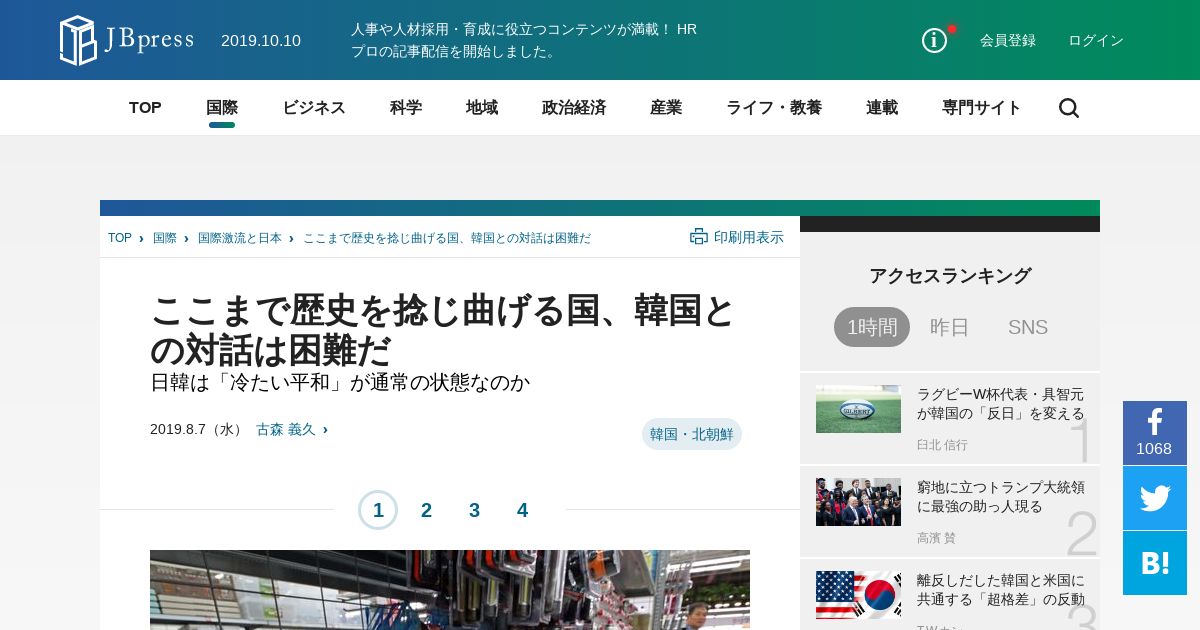Click 会員登録 to register

(1008, 40)
